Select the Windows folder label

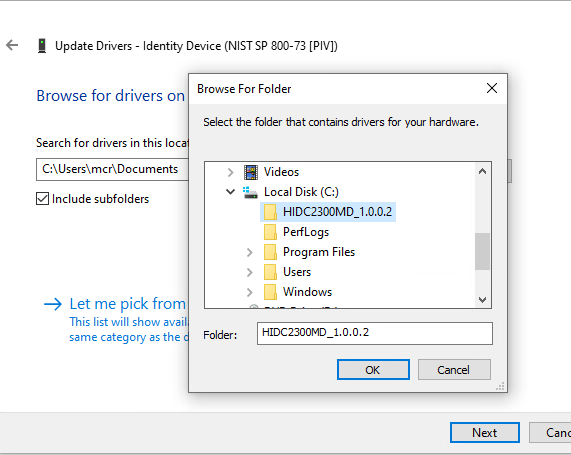[308, 292]
